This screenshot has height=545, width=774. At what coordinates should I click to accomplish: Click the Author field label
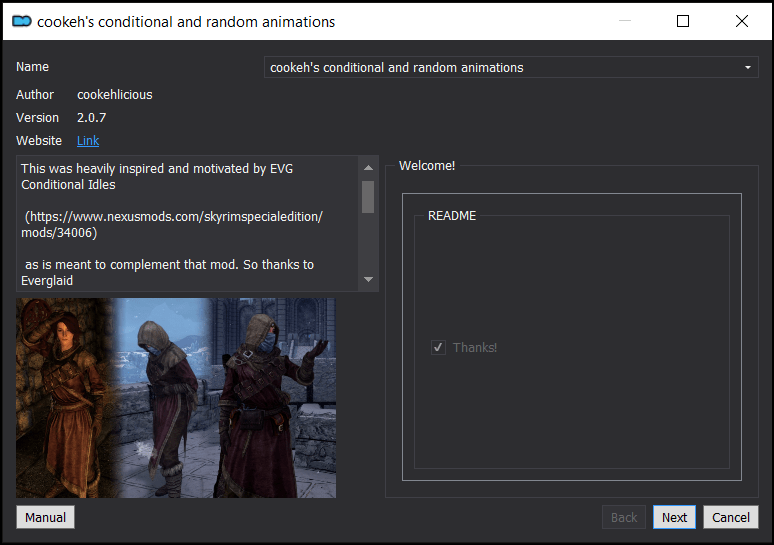pyautogui.click(x=35, y=95)
